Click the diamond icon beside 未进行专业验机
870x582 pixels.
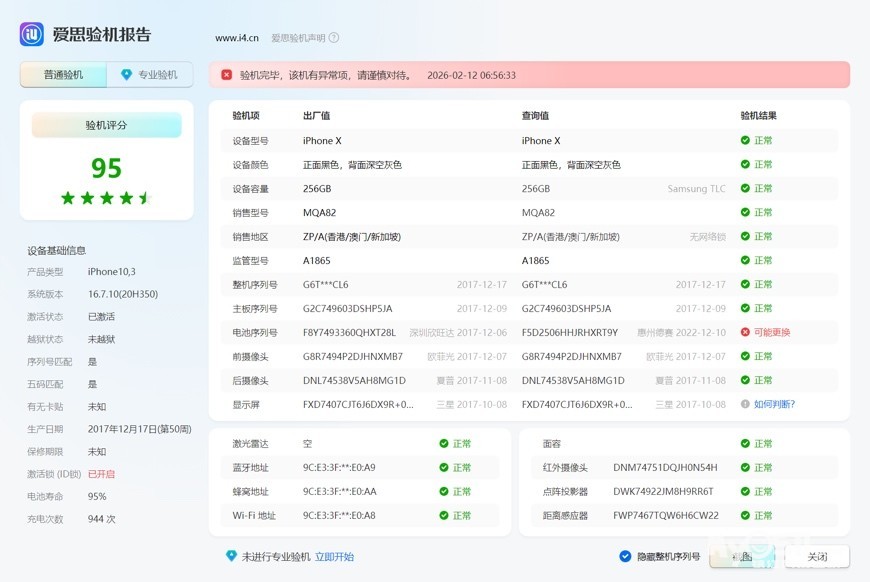pyautogui.click(x=231, y=556)
